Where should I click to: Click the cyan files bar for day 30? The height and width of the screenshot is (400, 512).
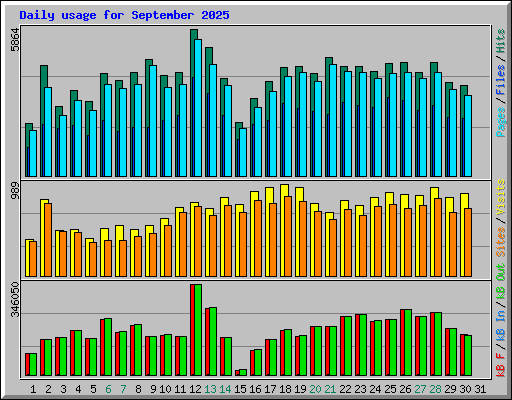[x=468, y=136]
